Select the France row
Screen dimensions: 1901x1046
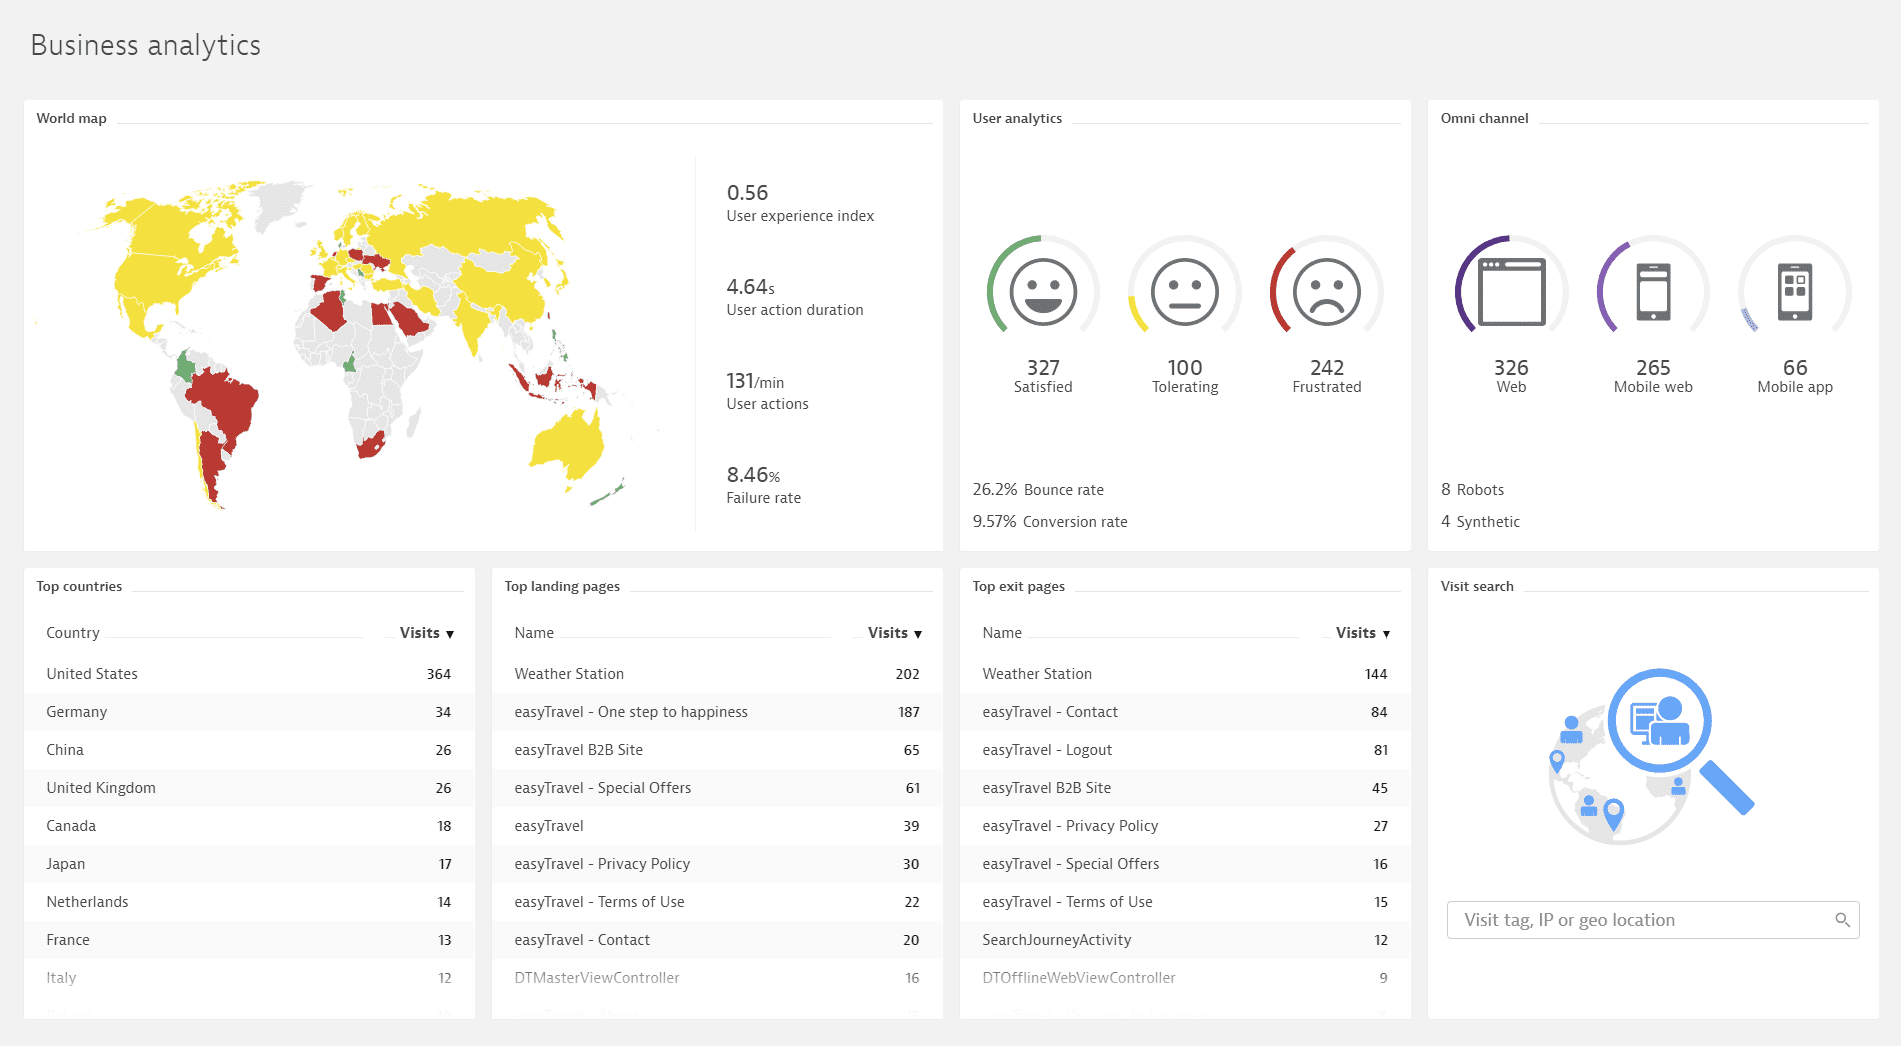tap(249, 940)
